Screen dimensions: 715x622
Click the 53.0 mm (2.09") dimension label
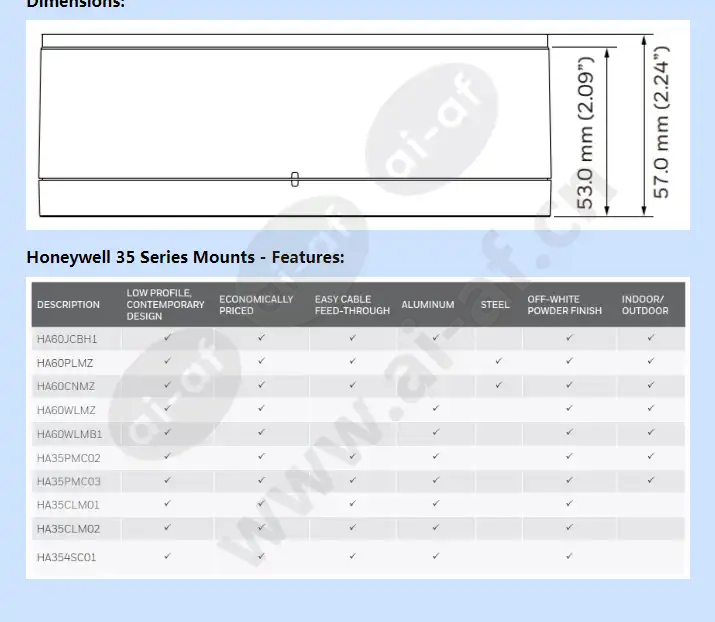(x=585, y=133)
